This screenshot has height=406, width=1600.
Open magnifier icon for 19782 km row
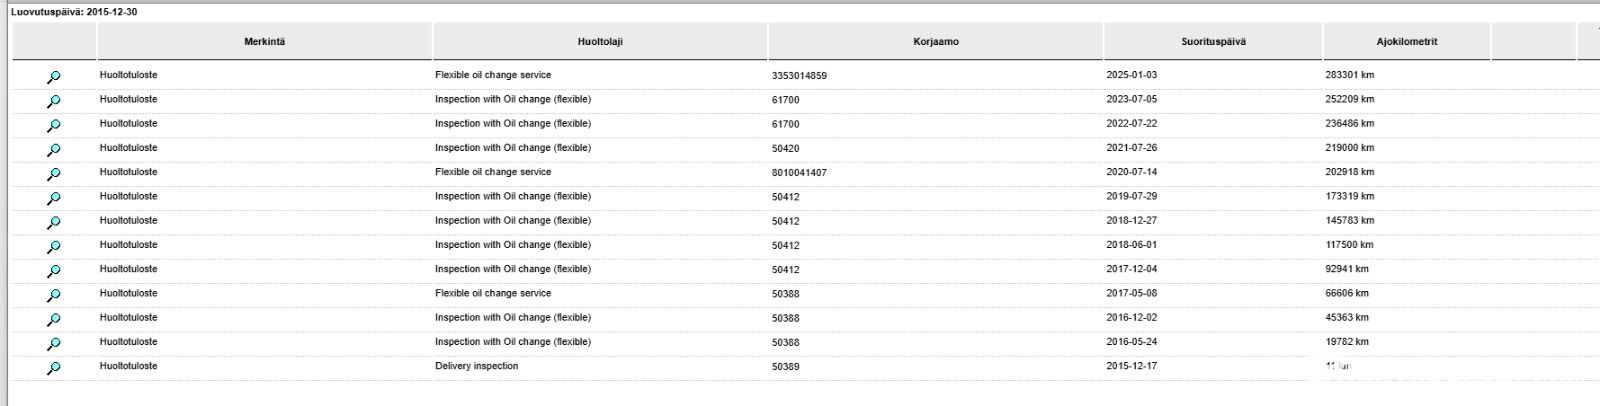[54, 343]
